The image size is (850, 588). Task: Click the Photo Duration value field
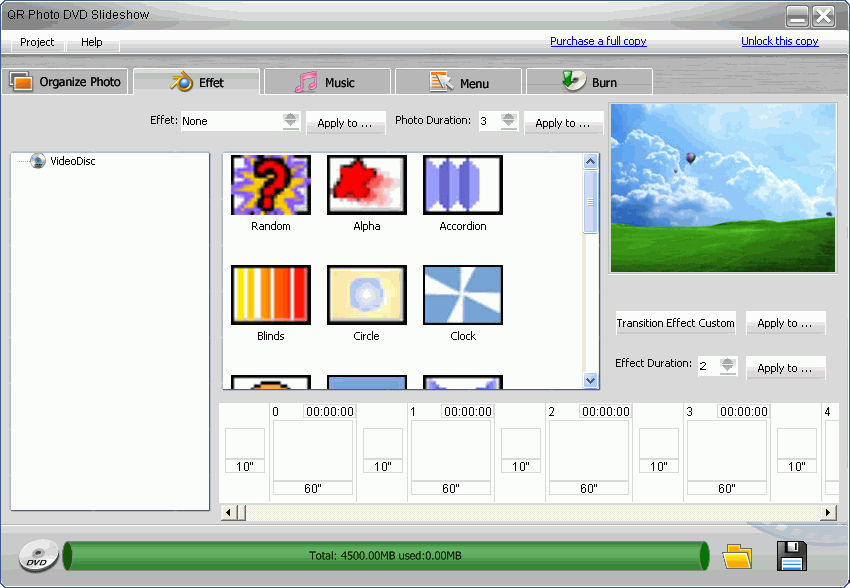point(489,121)
